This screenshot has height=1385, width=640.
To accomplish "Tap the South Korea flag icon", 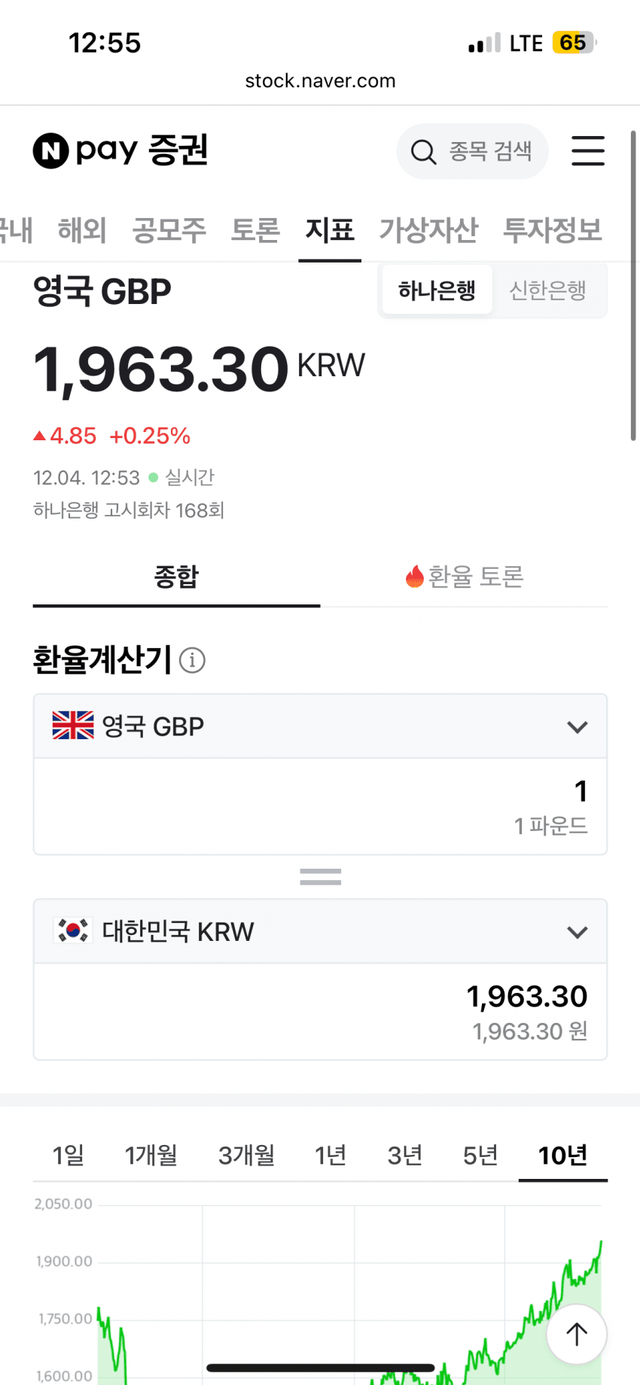I will [73, 931].
